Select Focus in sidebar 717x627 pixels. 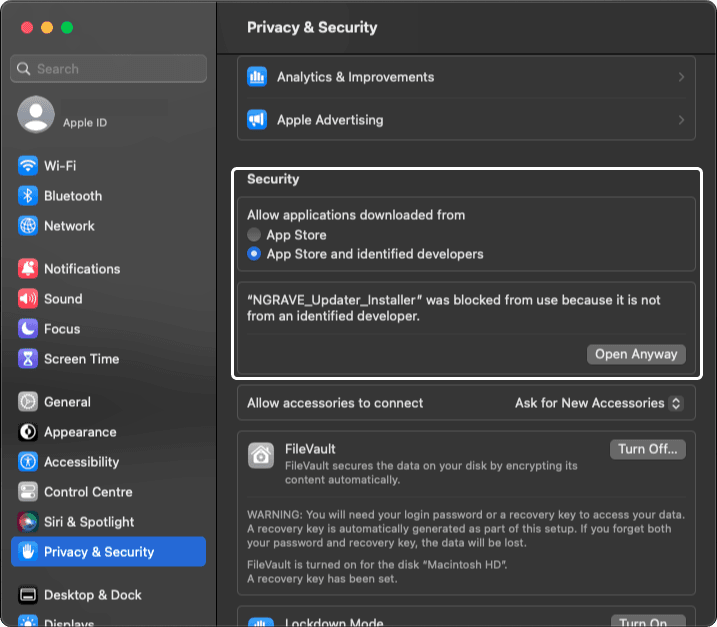pyautogui.click(x=108, y=328)
